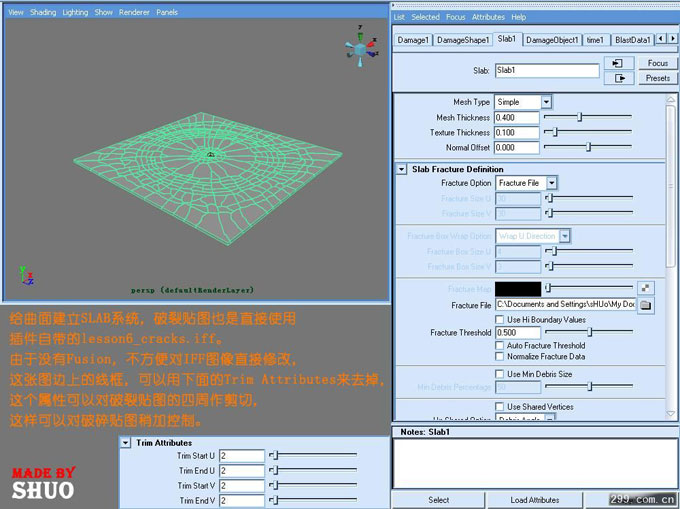The image size is (680, 509).
Task: Click the Mesh Thickness slider handle
Action: (579, 117)
